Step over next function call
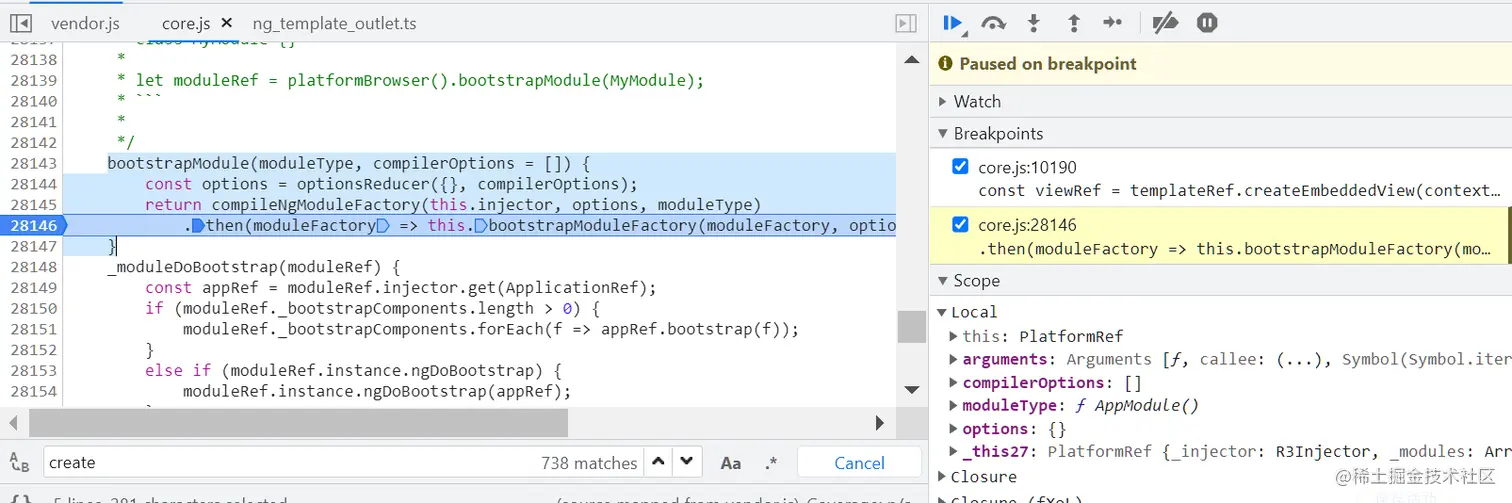1512x503 pixels. coord(993,22)
